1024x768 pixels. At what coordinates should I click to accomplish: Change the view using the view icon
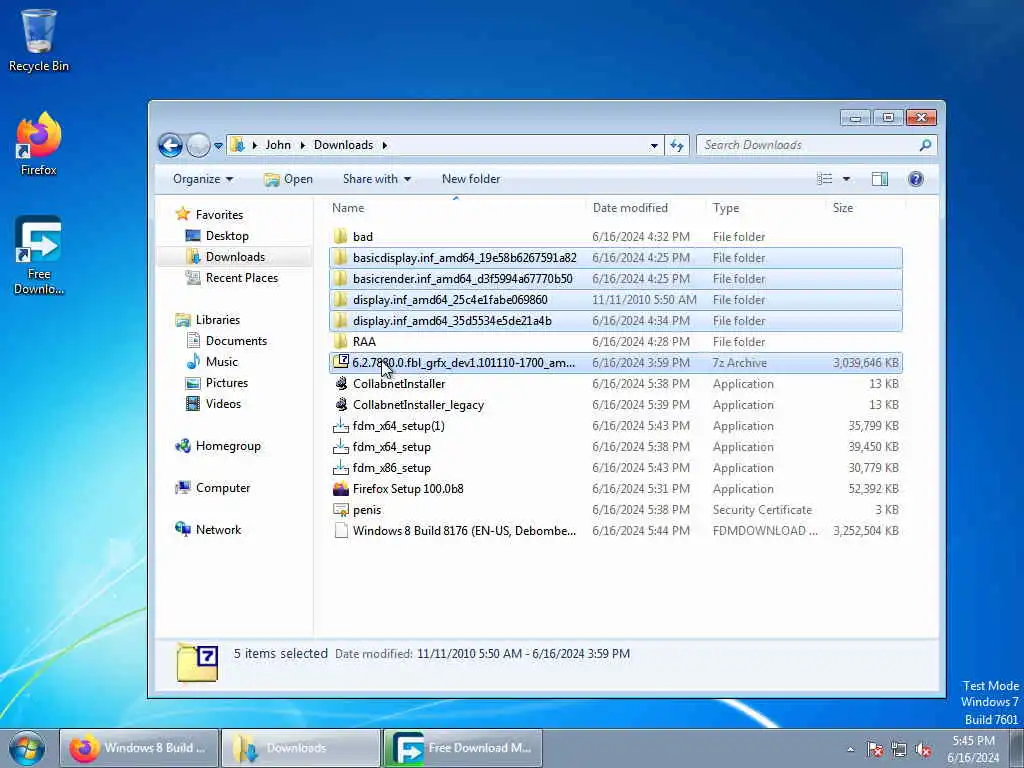click(825, 179)
